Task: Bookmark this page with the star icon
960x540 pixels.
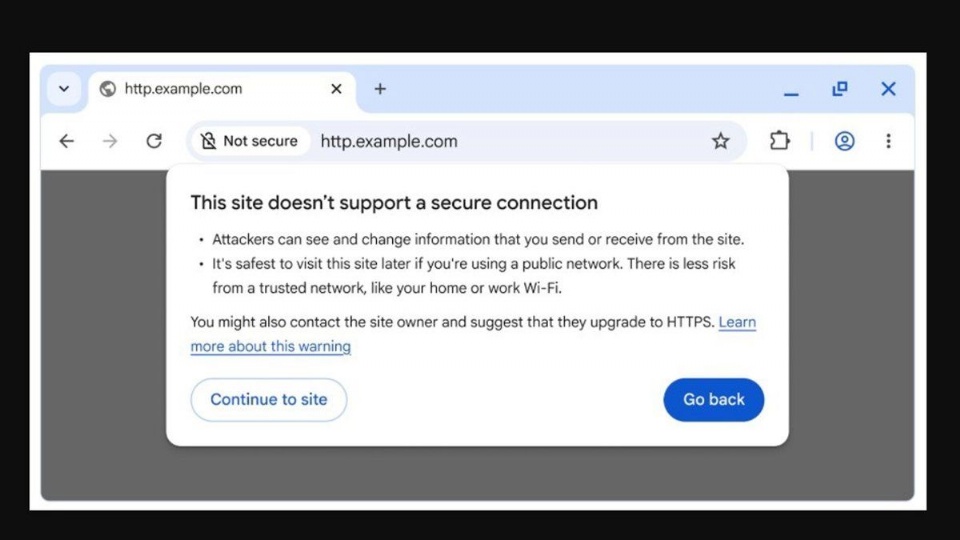Action: click(720, 141)
